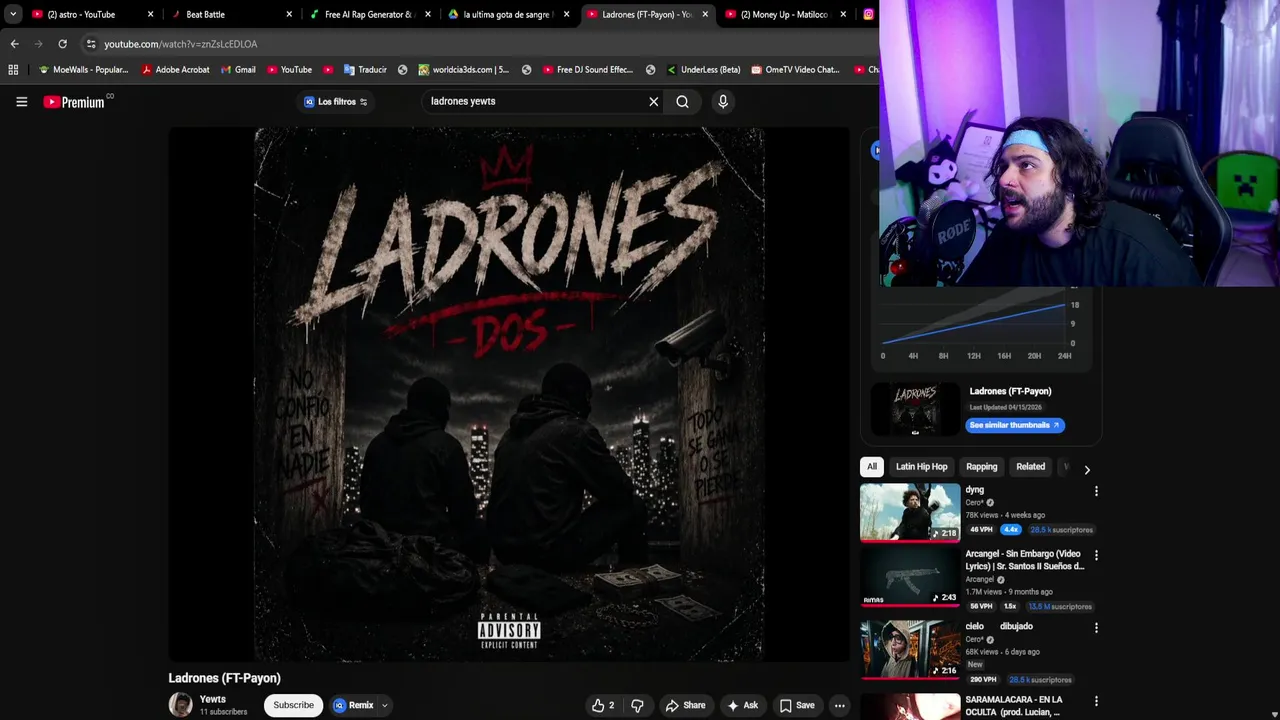Image resolution: width=1280 pixels, height=720 pixels.
Task: Open the cielo dibujado video thumbnail
Action: pos(910,649)
